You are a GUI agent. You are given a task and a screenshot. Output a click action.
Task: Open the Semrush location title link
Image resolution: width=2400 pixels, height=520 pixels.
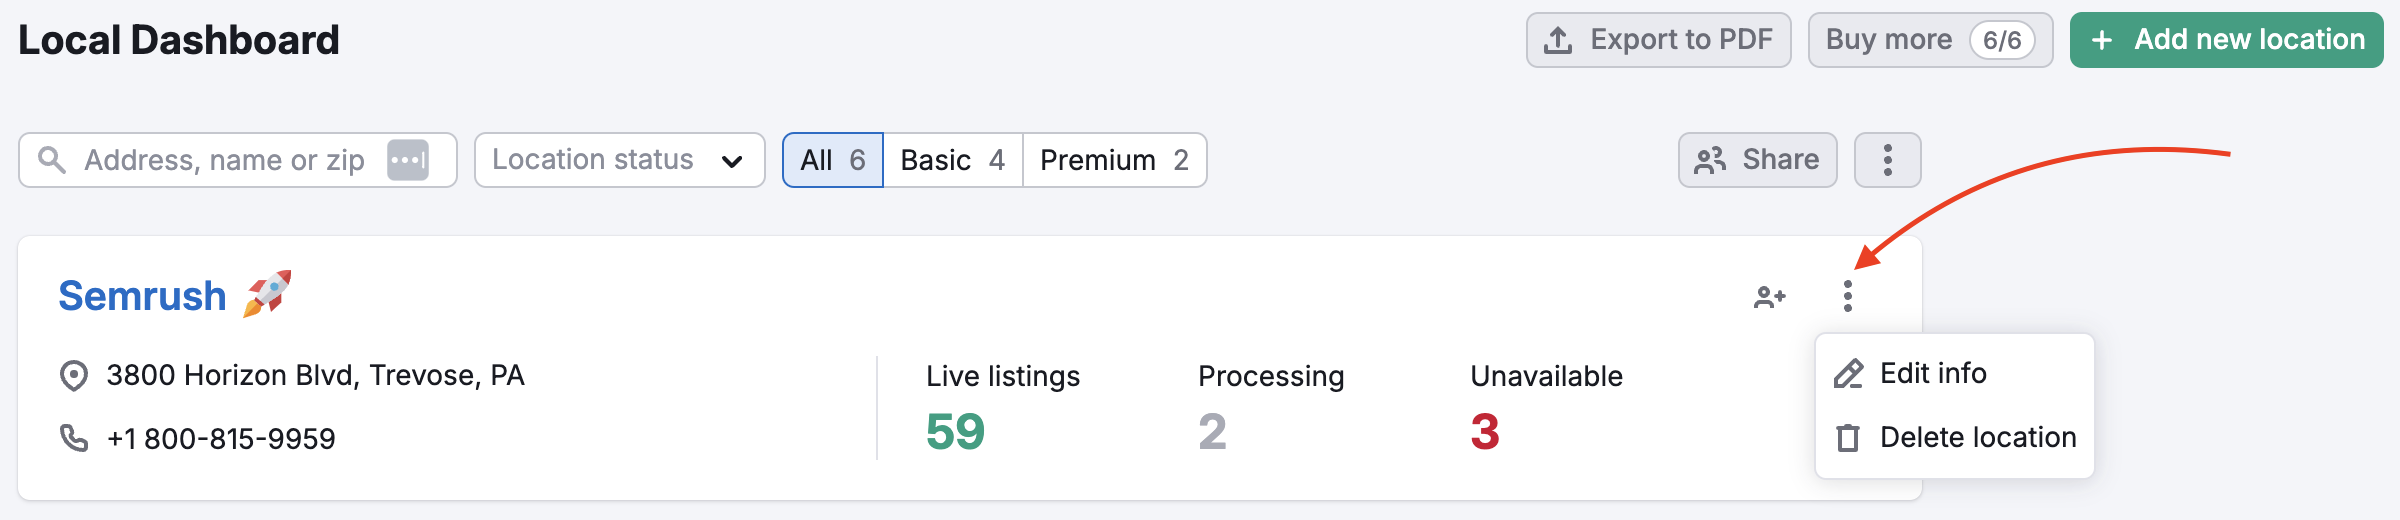(143, 296)
